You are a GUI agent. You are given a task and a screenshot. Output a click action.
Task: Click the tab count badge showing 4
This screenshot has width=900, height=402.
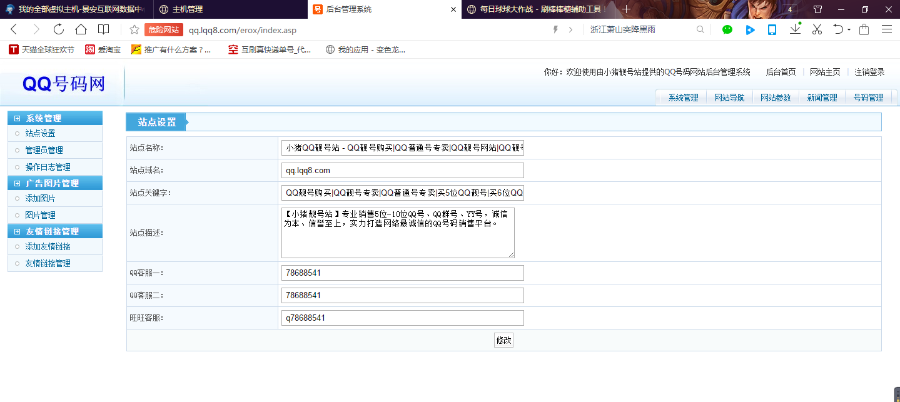(x=790, y=10)
